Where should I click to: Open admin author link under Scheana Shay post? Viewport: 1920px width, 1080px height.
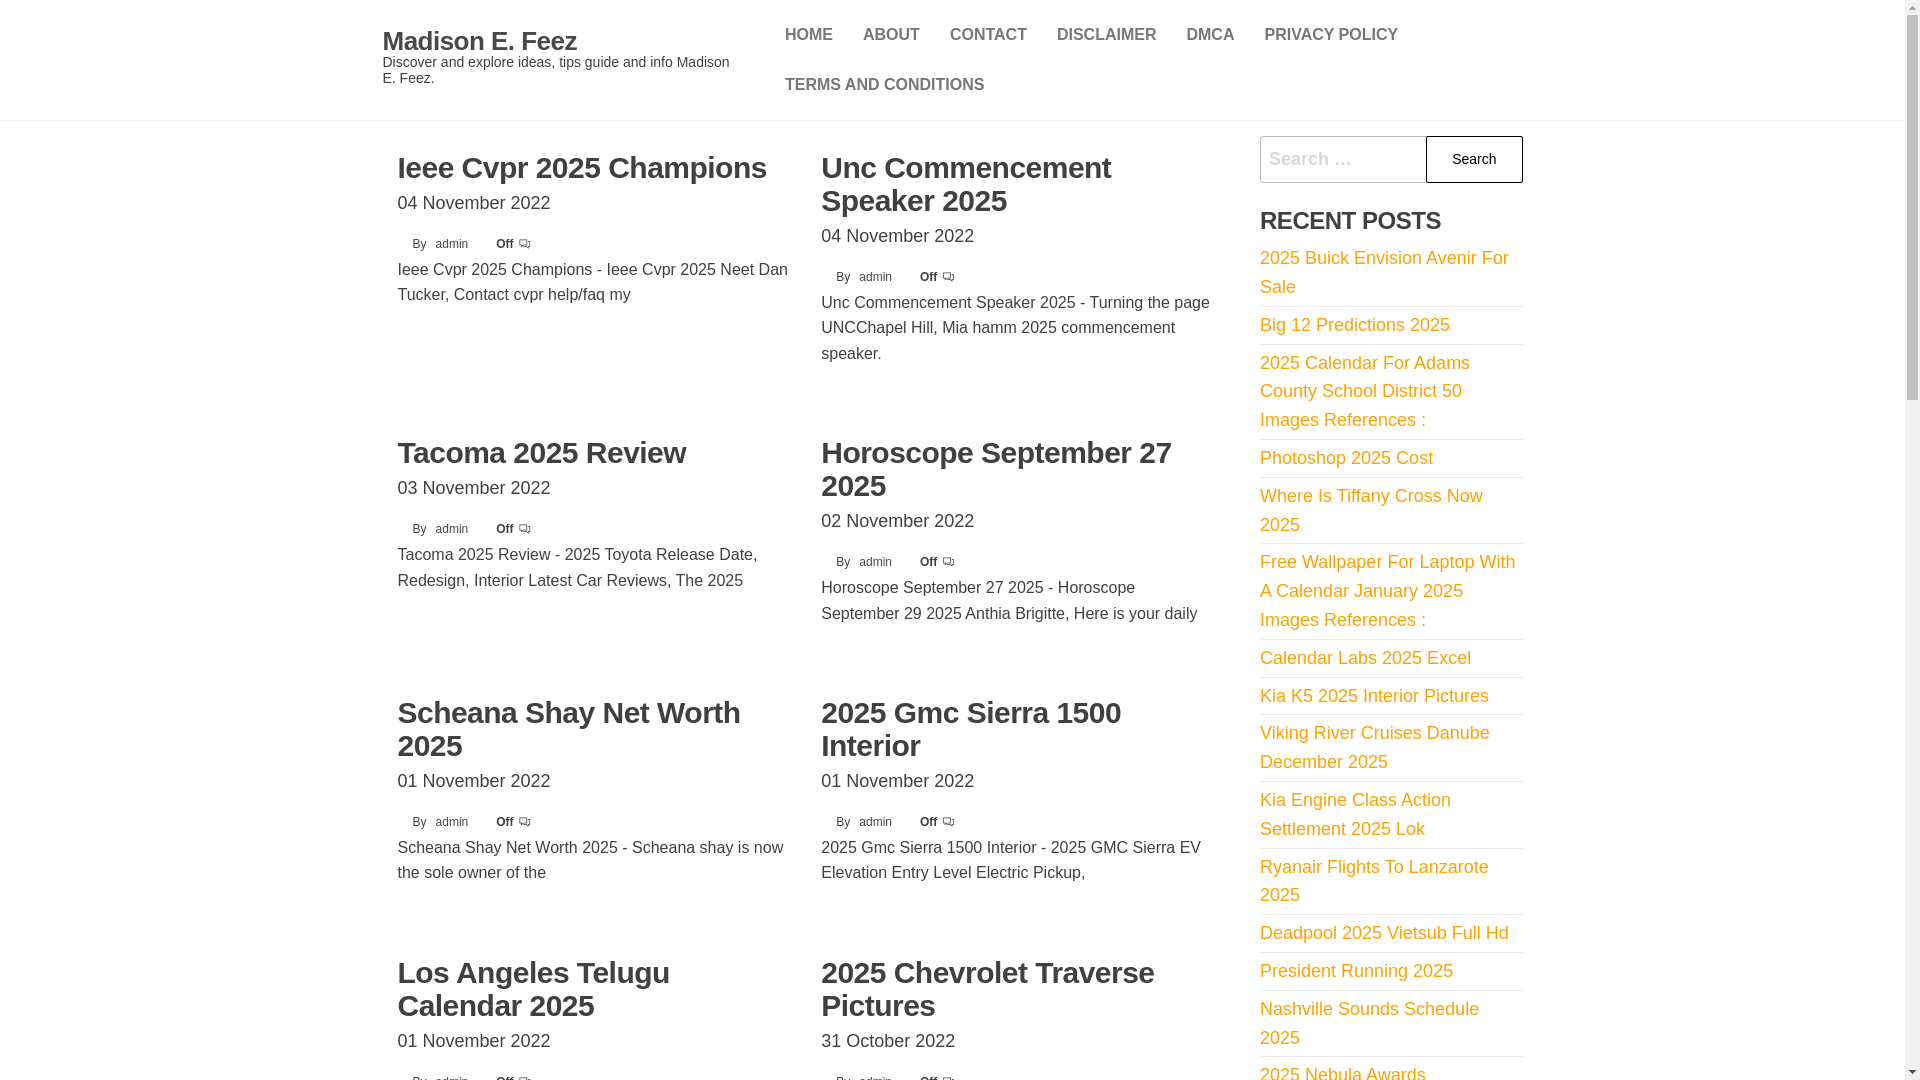452,822
